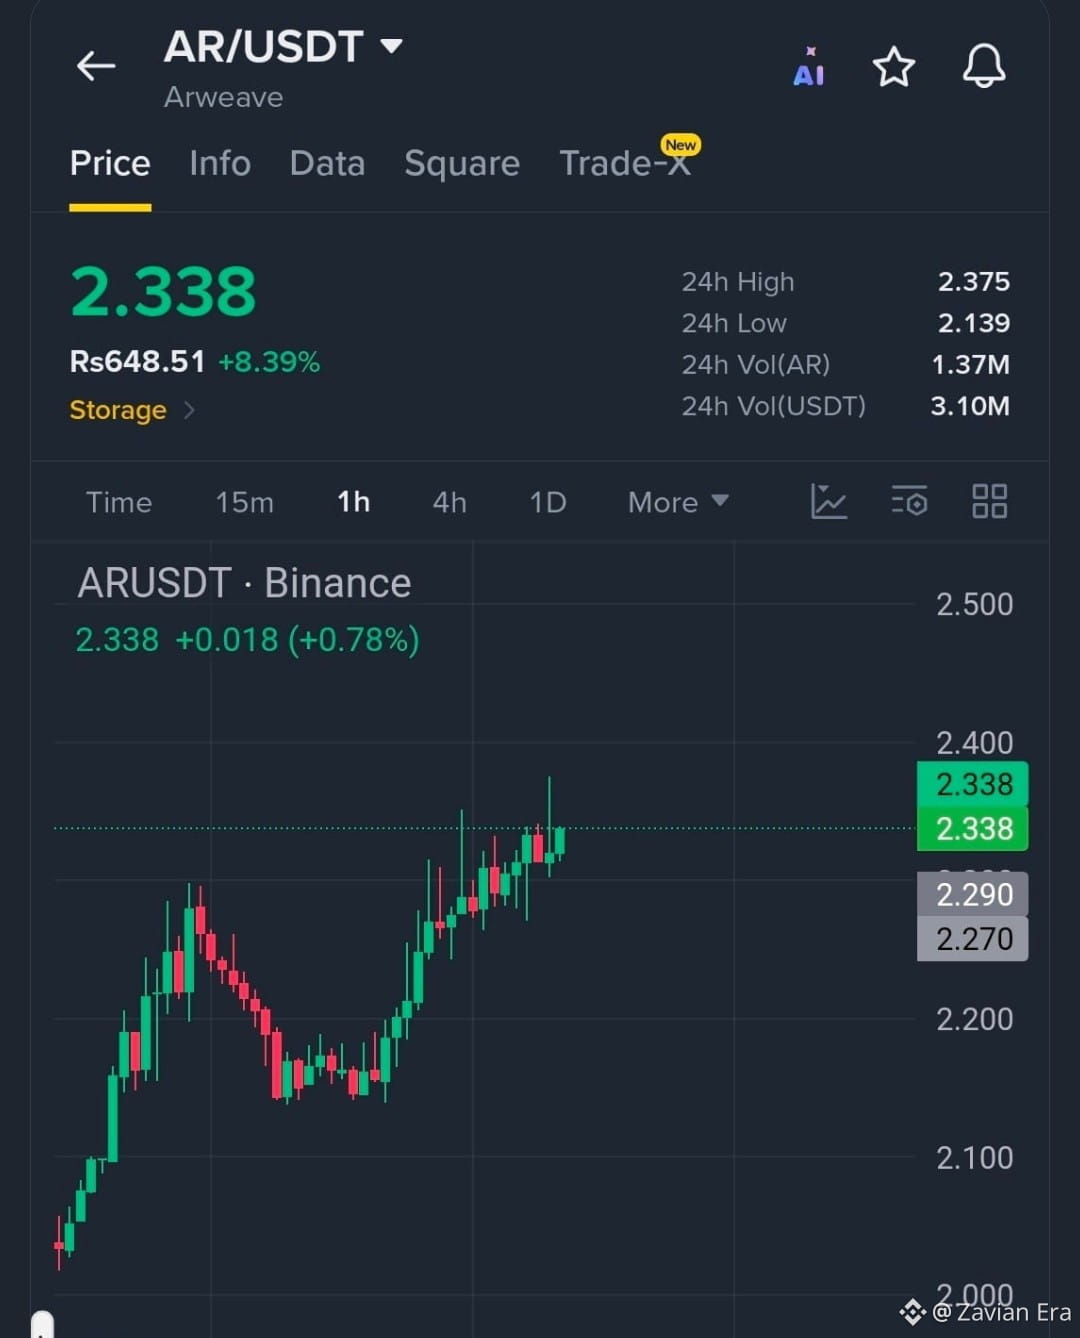This screenshot has height=1338, width=1080.
Task: Tap the Rs648.51 converted price
Action: [137, 361]
